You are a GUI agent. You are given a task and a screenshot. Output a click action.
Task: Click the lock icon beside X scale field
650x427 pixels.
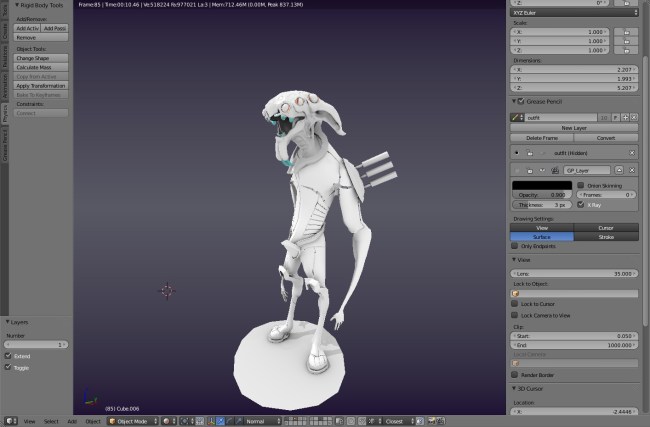coord(626,31)
